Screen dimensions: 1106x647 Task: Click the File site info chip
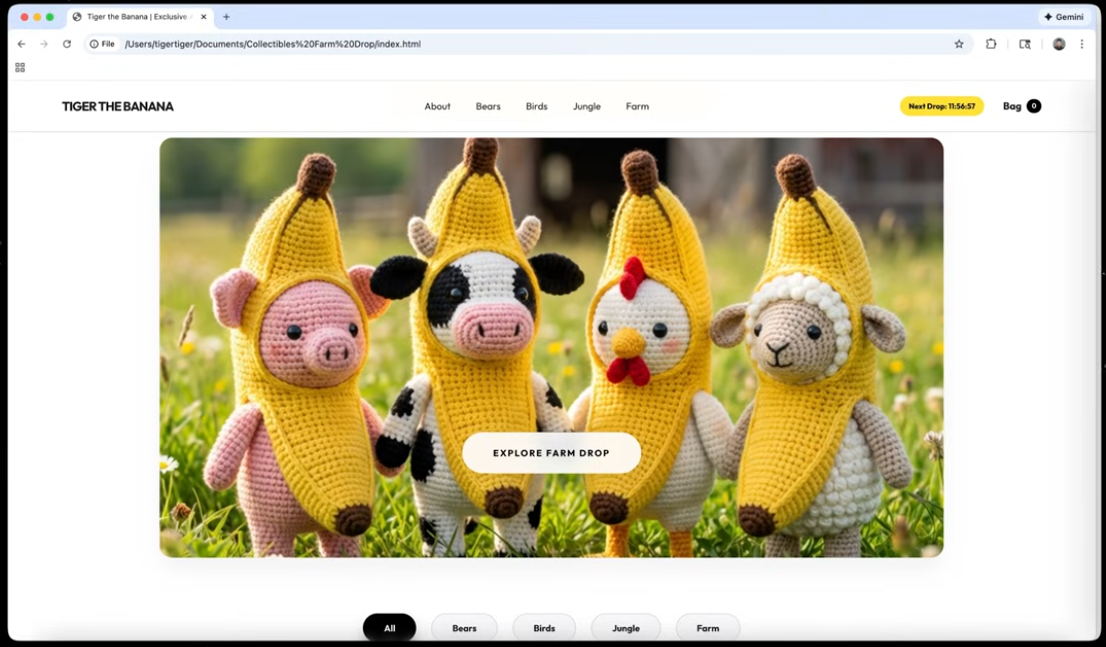(x=103, y=44)
